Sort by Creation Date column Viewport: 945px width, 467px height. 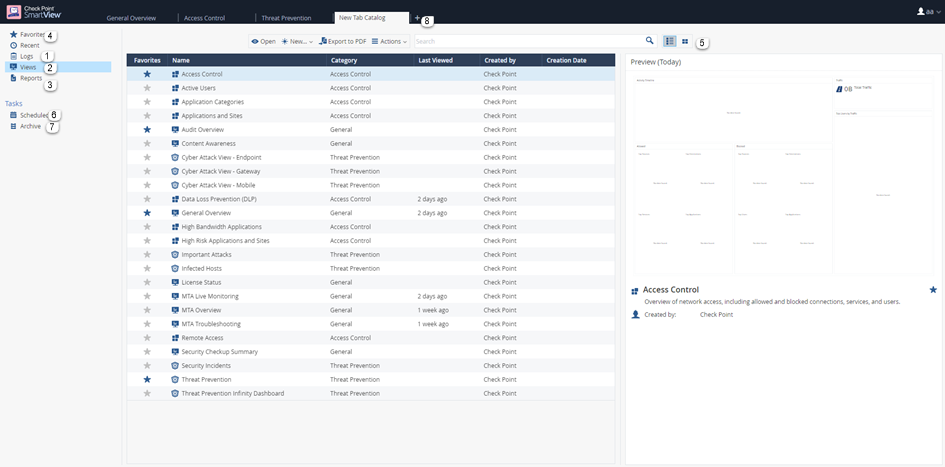coord(578,60)
